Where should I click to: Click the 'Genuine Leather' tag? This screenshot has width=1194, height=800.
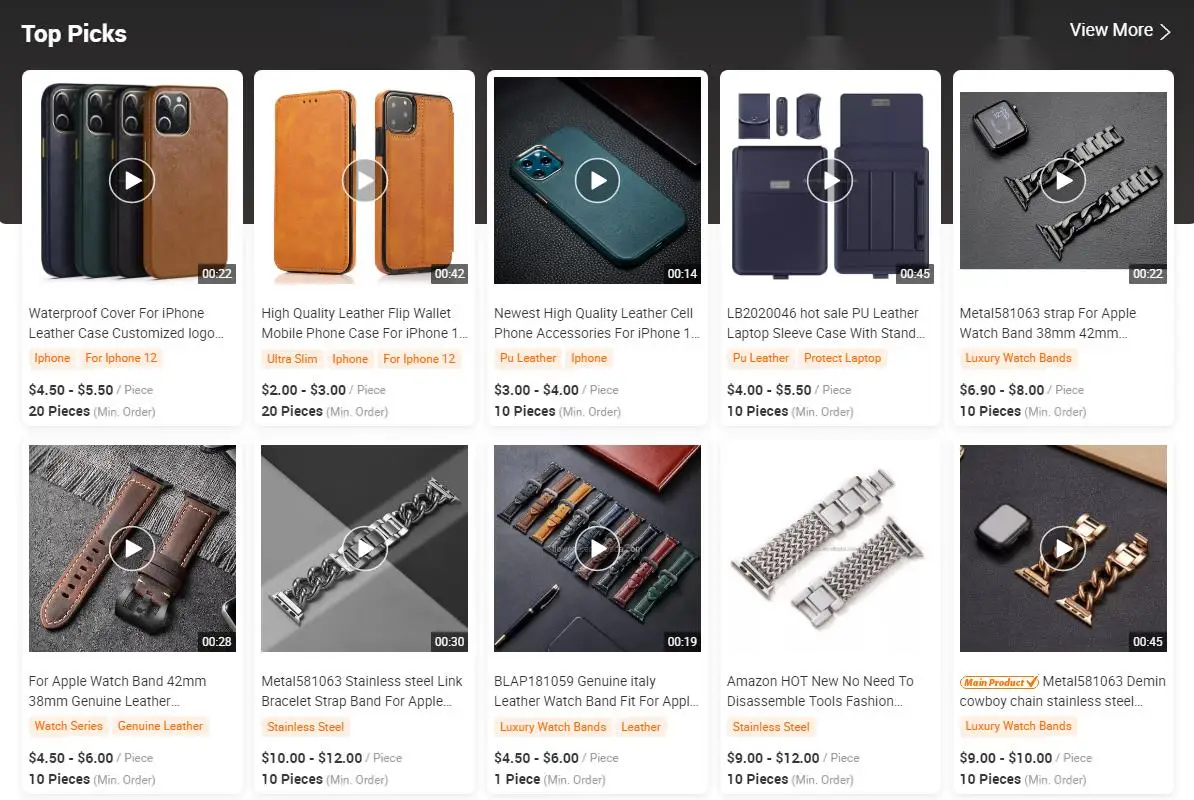click(161, 726)
